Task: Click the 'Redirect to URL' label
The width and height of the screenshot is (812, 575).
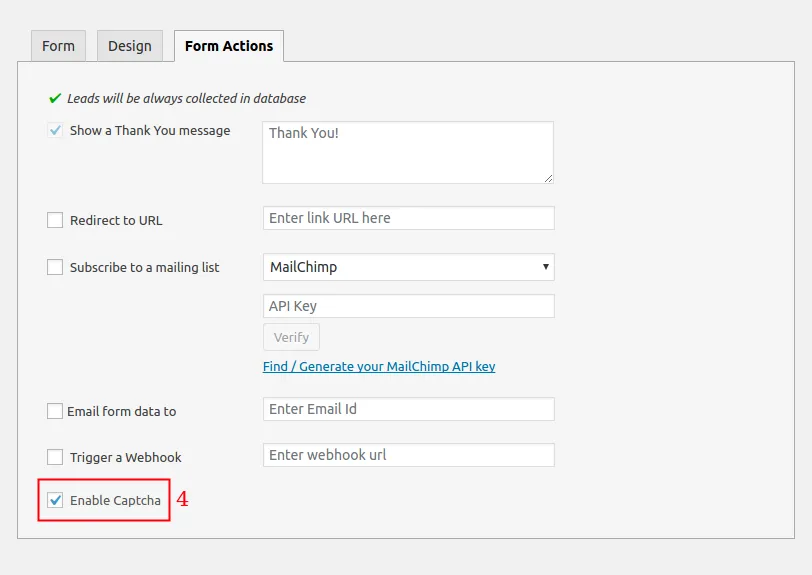Action: pyautogui.click(x=116, y=221)
